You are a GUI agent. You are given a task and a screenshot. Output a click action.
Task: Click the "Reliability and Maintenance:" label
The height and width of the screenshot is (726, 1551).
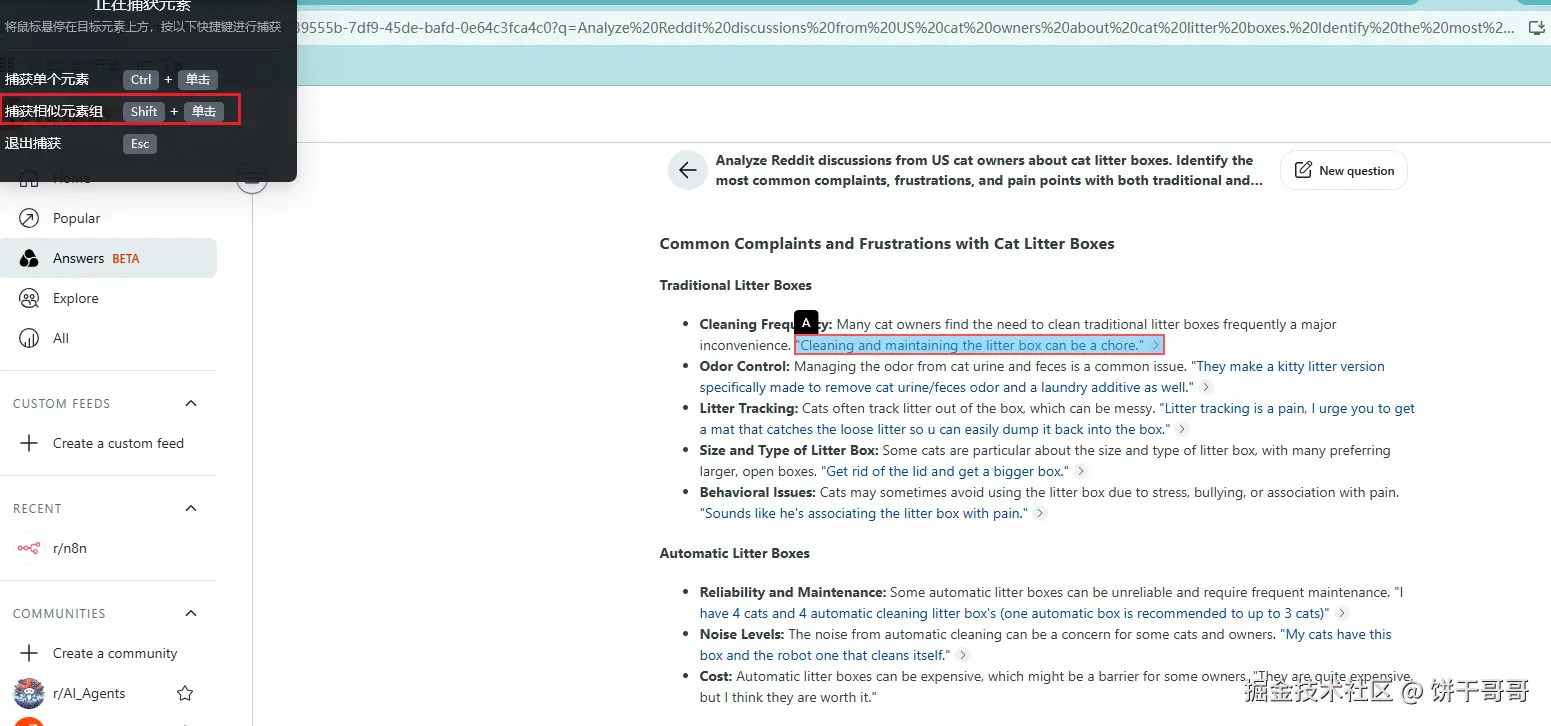coord(793,592)
